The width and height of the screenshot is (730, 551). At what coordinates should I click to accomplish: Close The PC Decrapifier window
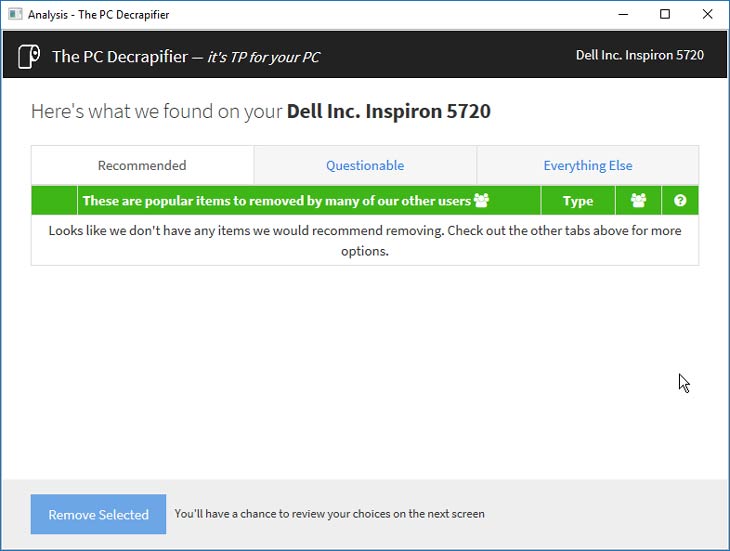pyautogui.click(x=707, y=14)
